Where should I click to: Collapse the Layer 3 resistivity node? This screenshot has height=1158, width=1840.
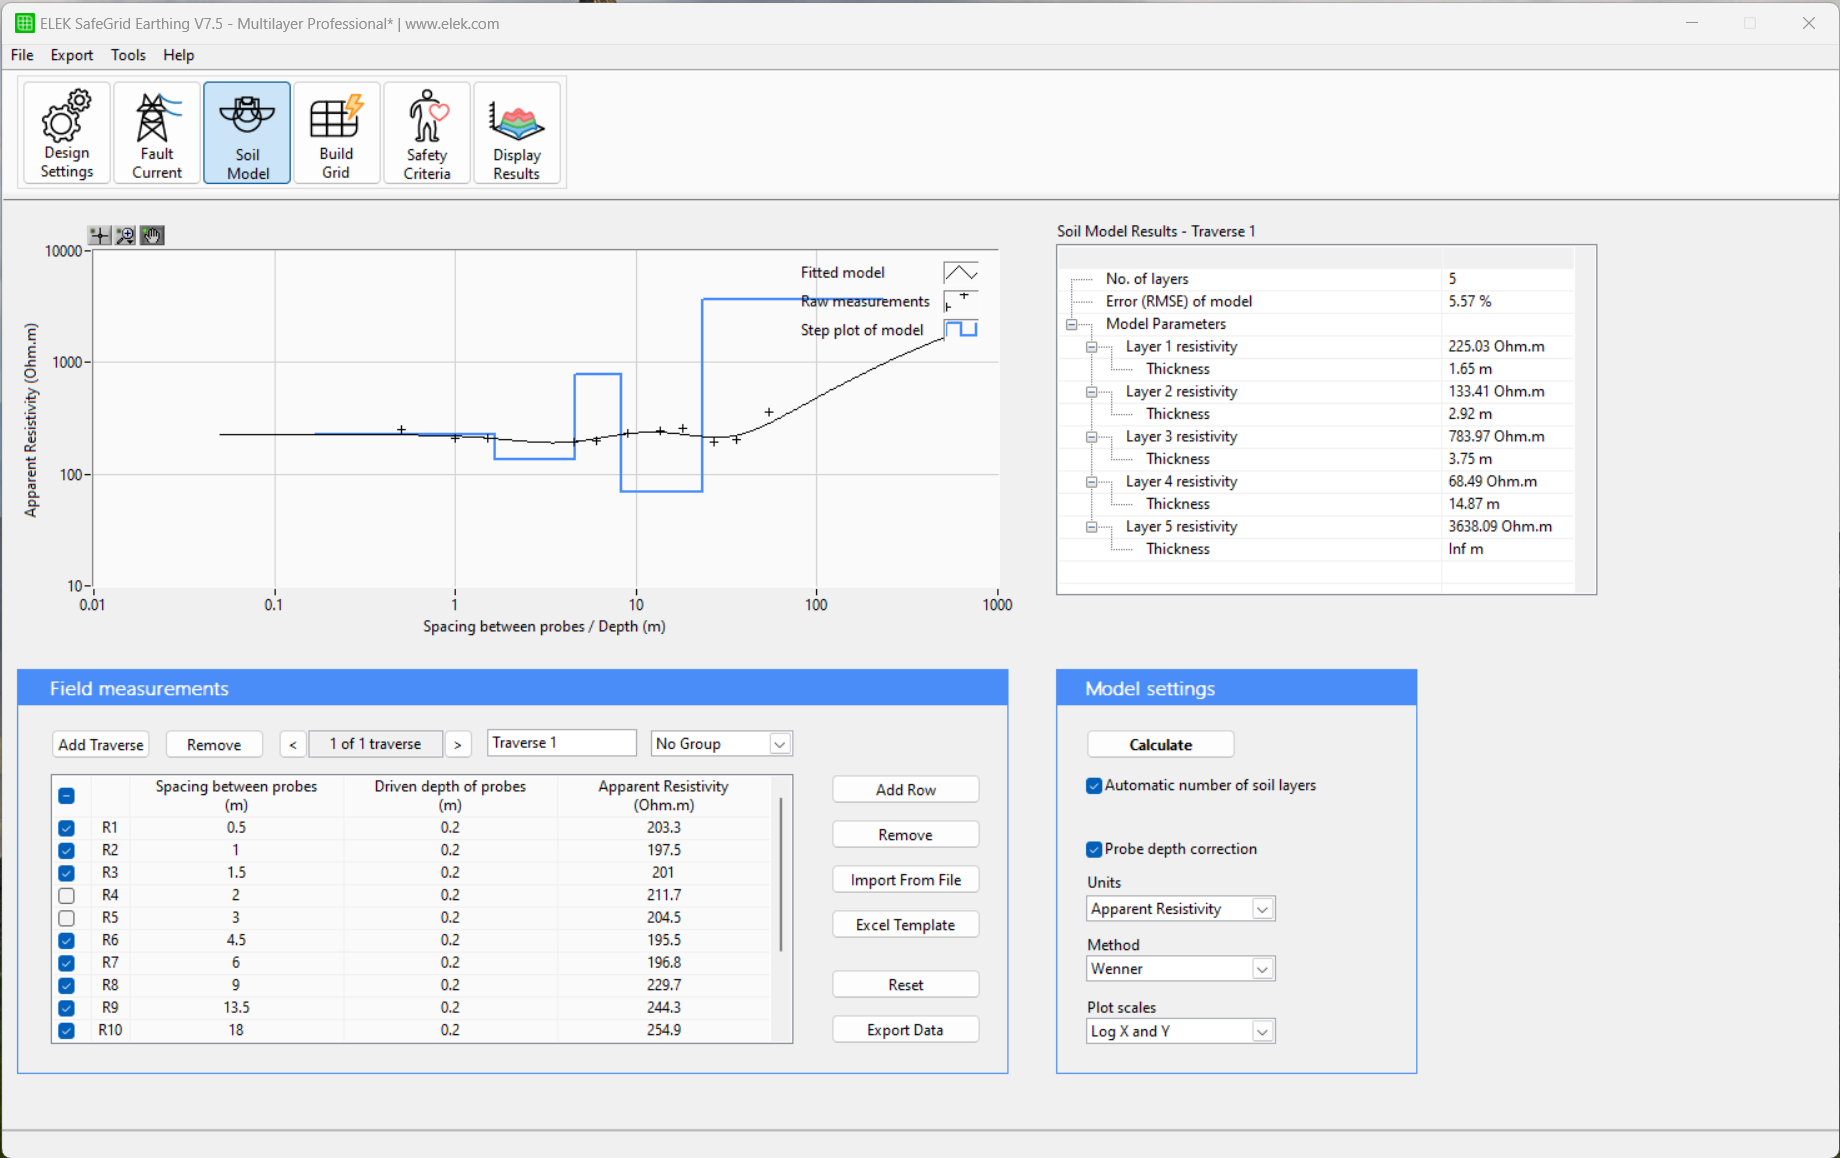pyautogui.click(x=1092, y=437)
